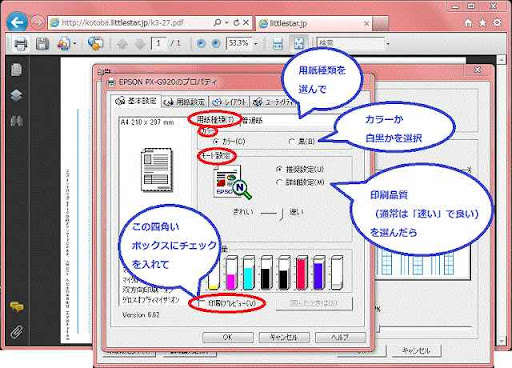Screen dimensions: 512x368
Task: Open the PDF search options dropdown arrow
Action: (388, 44)
